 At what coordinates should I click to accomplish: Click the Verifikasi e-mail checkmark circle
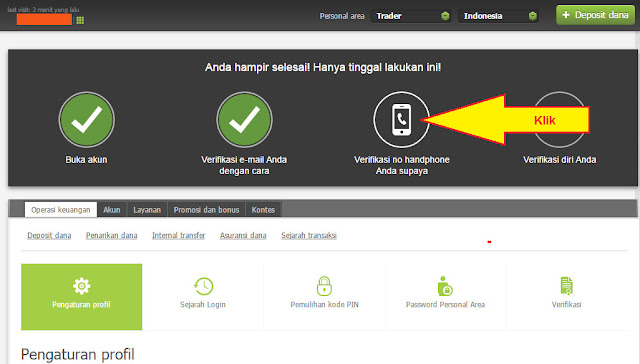[244, 120]
